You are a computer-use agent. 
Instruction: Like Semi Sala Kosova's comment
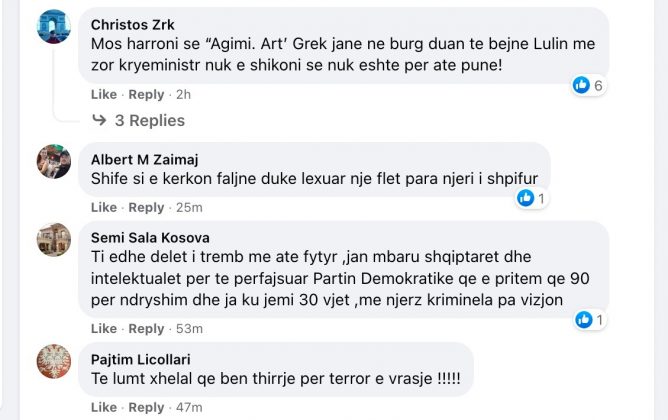(104, 329)
